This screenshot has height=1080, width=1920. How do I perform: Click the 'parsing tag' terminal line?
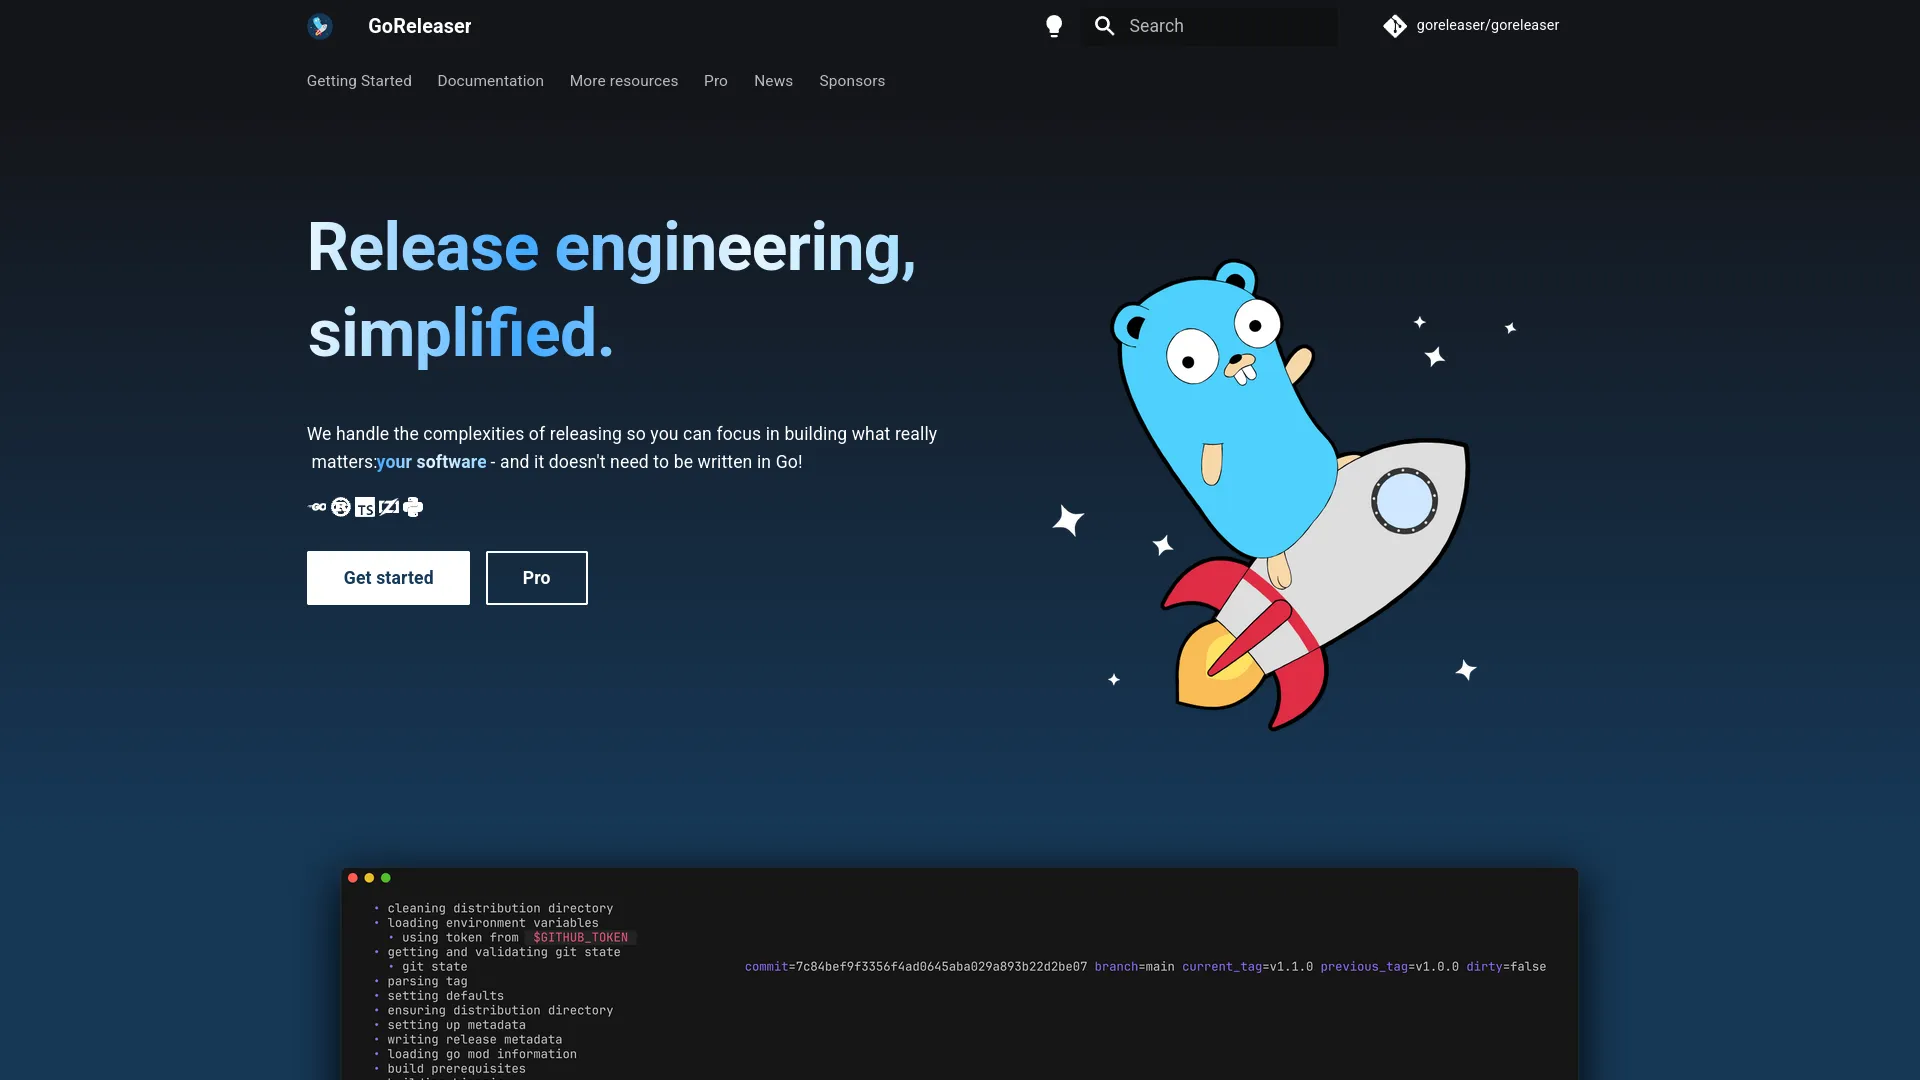pos(427,981)
